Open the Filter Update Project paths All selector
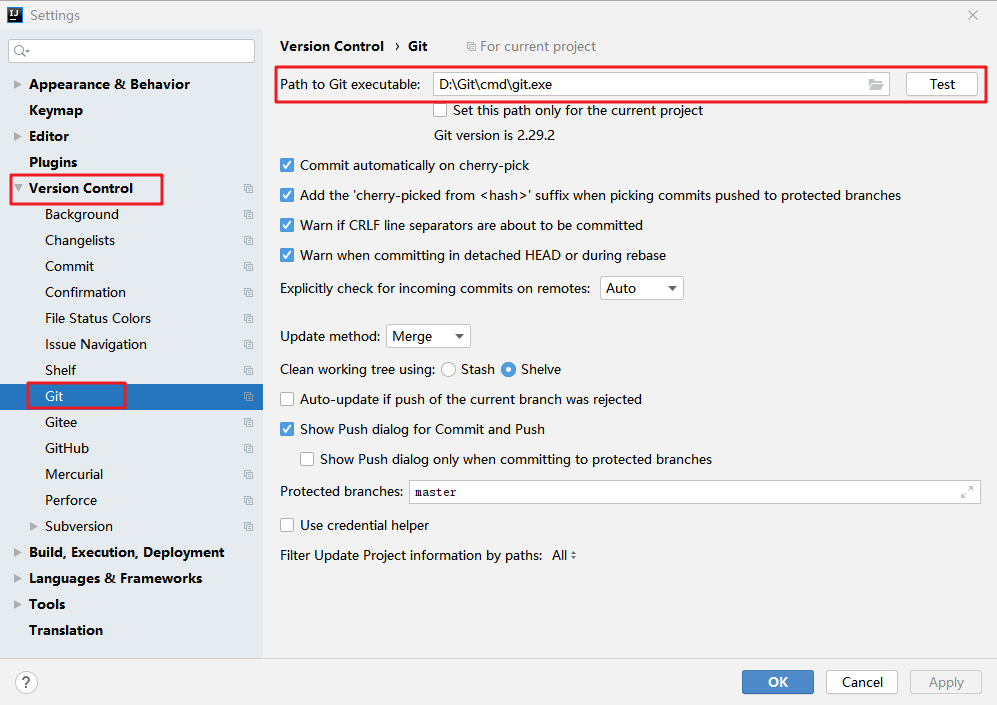Screen dimensions: 997x705 [564, 556]
